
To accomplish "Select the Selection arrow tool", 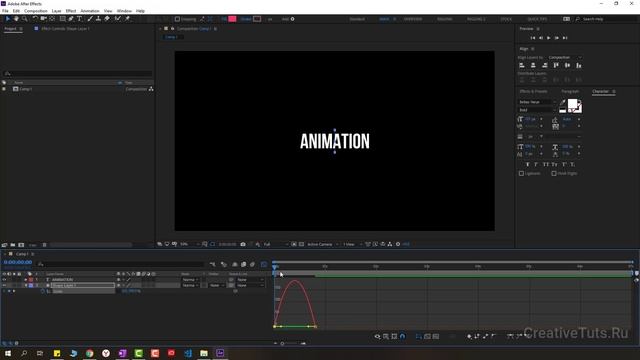I will (x=7, y=19).
